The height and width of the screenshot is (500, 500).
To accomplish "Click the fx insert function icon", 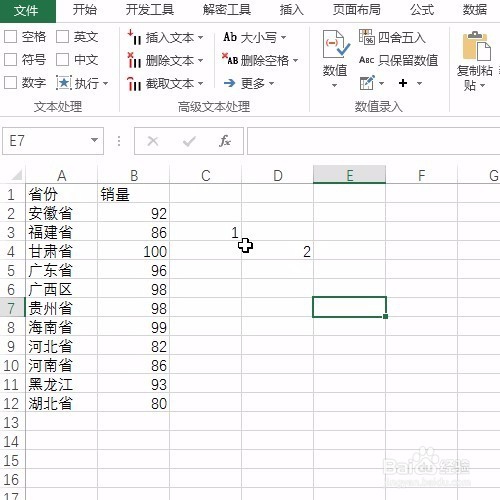I will [x=225, y=141].
